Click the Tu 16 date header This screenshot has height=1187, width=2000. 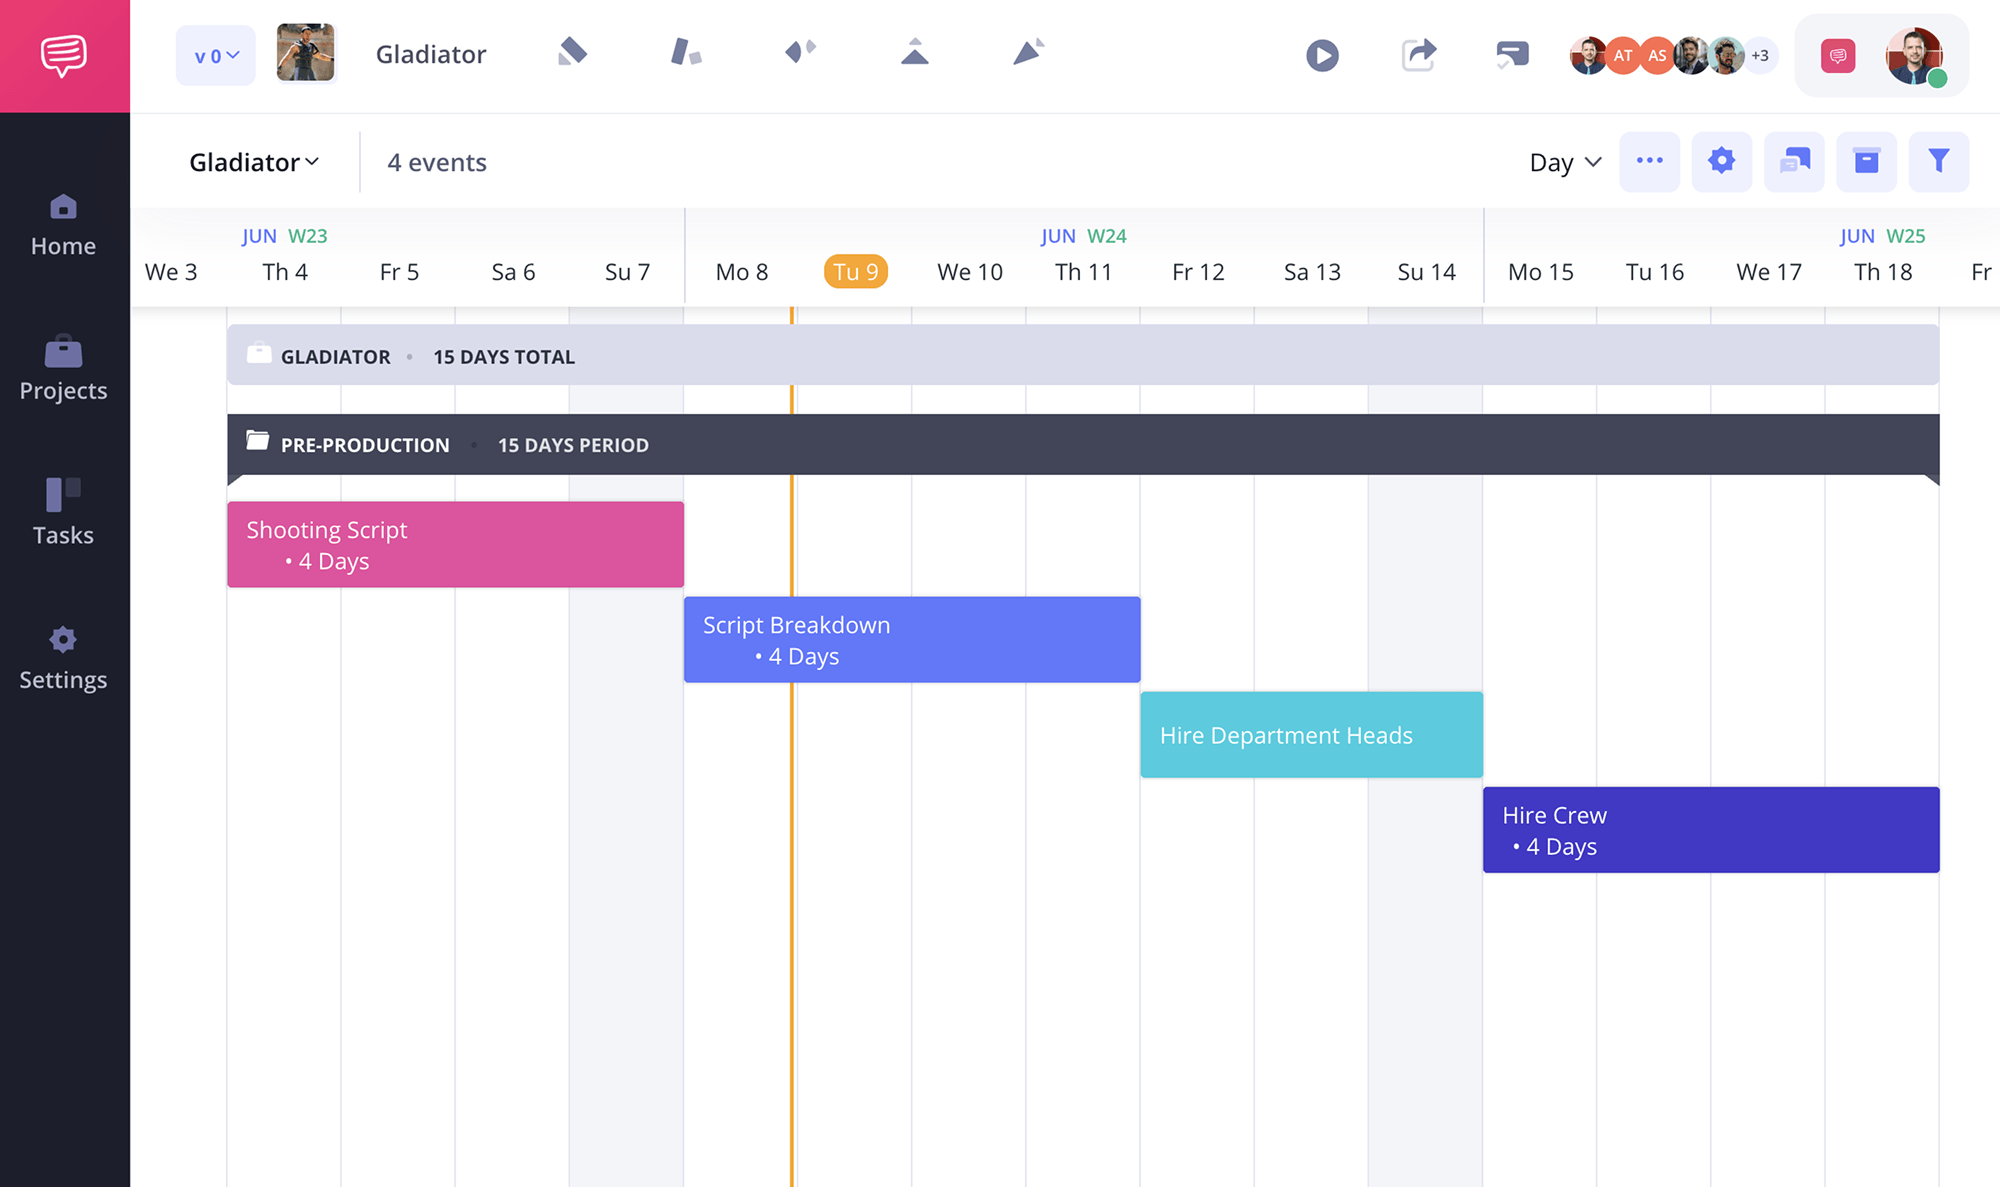click(x=1655, y=272)
